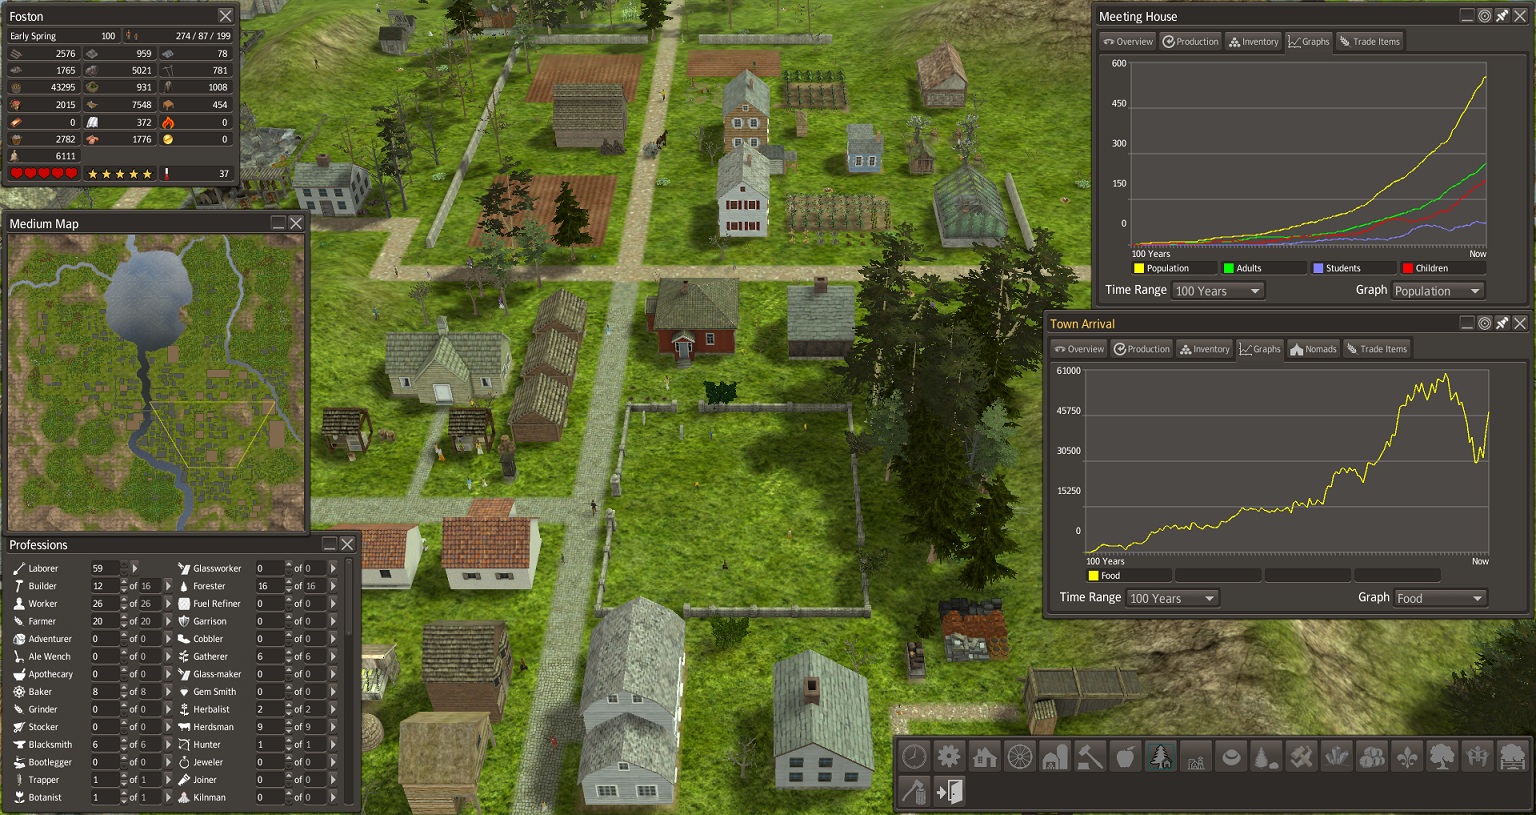Pin the Meeting House window

[1502, 16]
